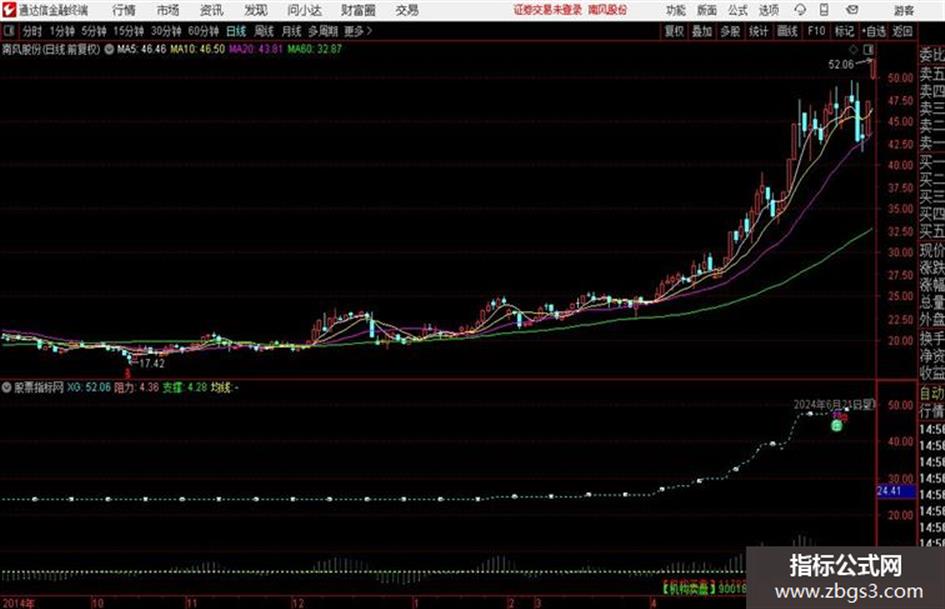Toggle right info panel icon near chart corner
Image resolution: width=945 pixels, height=609 pixels.
click(868, 49)
